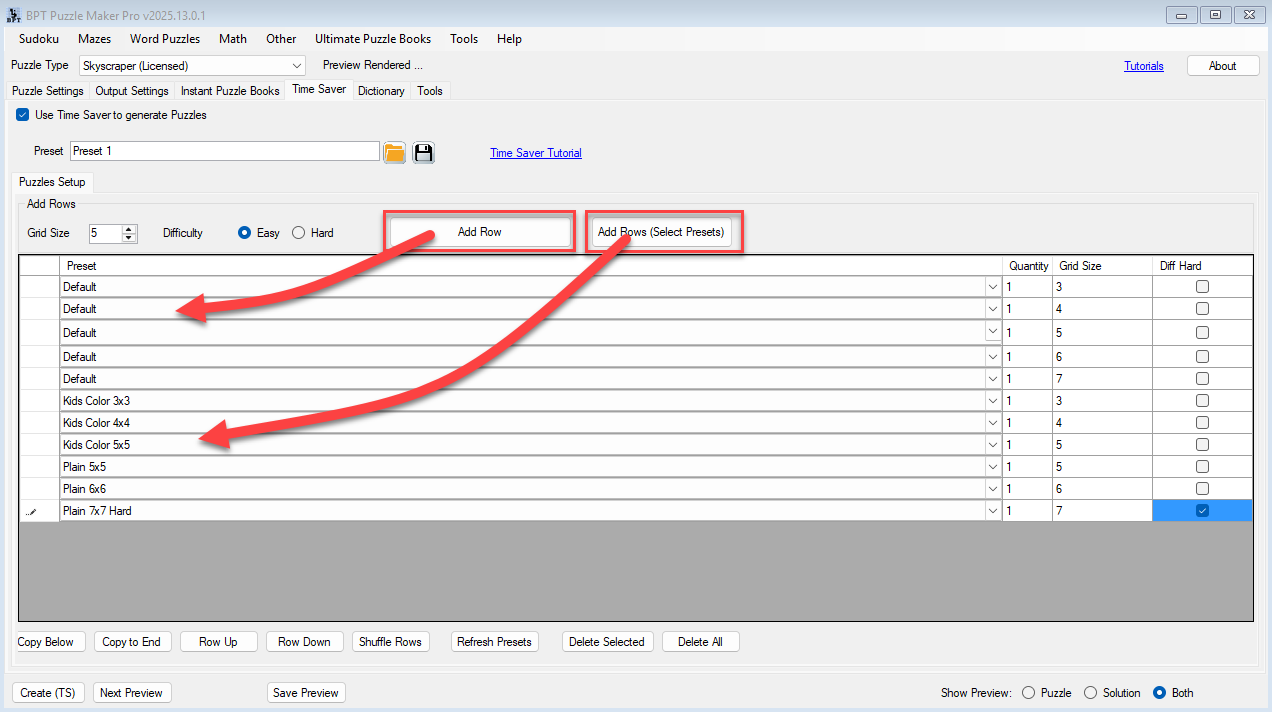The height and width of the screenshot is (712, 1272).
Task: Select the Hard difficulty radio button
Action: [x=299, y=233]
